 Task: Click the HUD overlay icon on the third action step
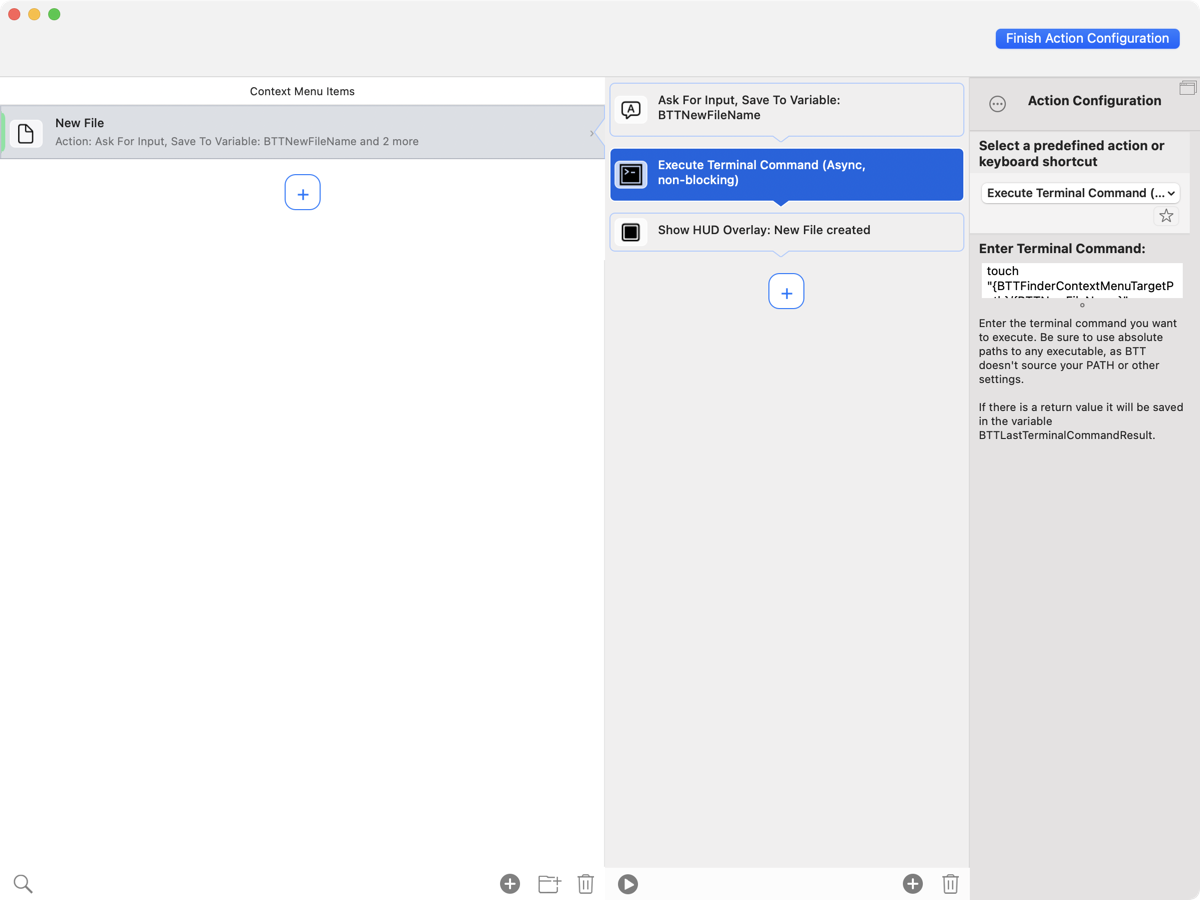[x=631, y=231]
